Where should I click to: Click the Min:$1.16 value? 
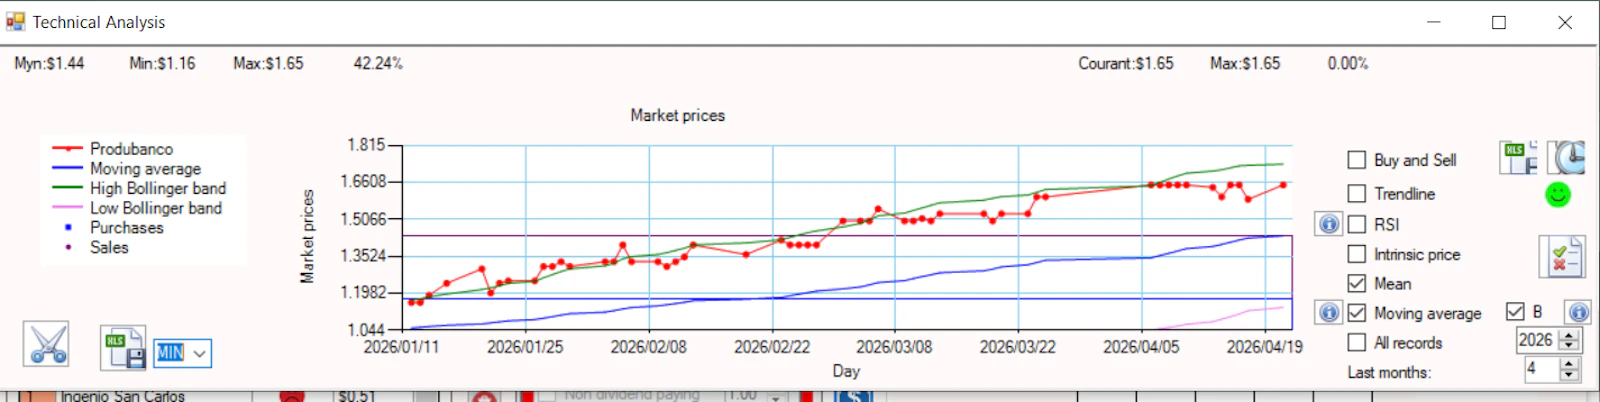click(162, 63)
